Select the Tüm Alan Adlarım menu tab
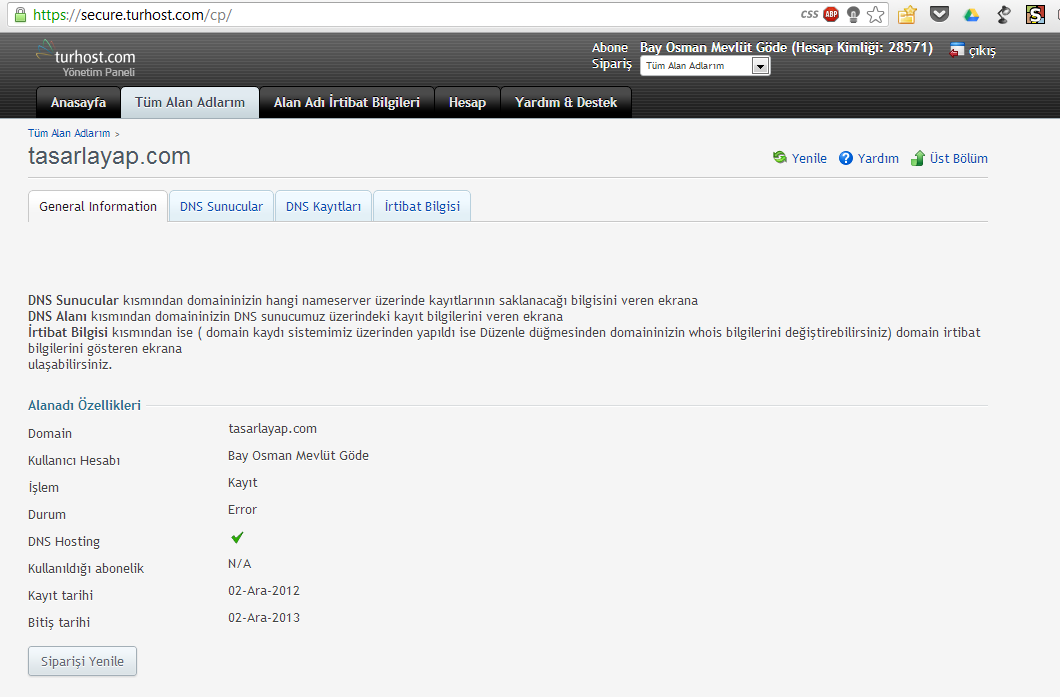 190,102
